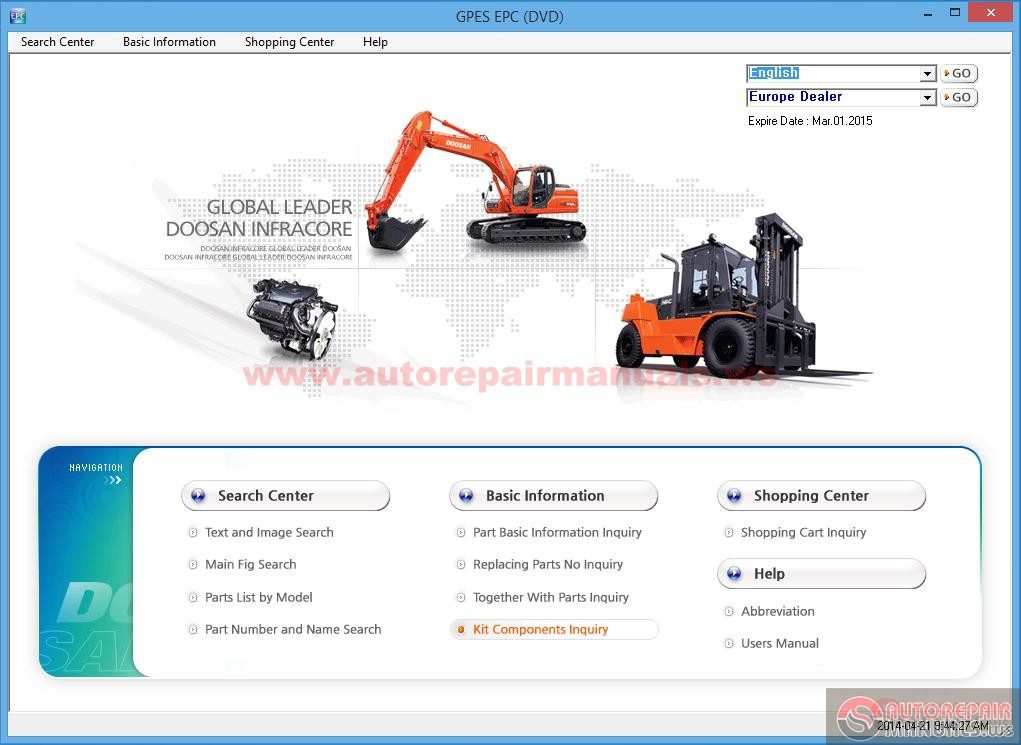Click bullet icon beside Main Fig Search
The width and height of the screenshot is (1021, 745).
click(193, 565)
